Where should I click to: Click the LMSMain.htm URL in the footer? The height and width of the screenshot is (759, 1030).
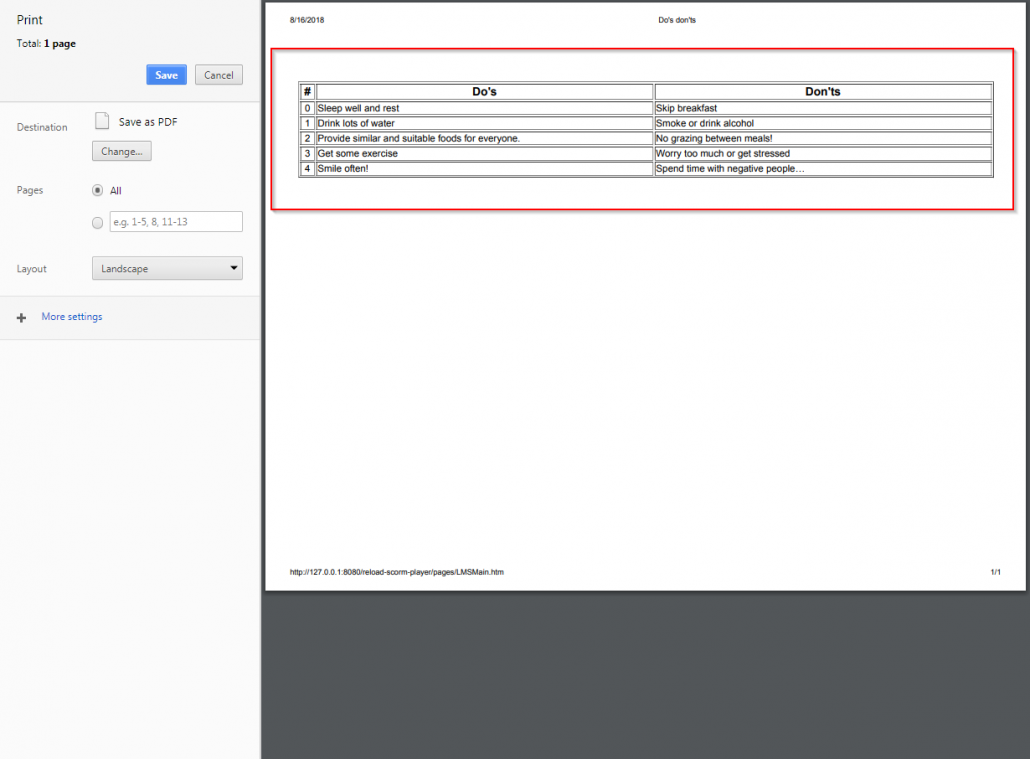click(396, 571)
